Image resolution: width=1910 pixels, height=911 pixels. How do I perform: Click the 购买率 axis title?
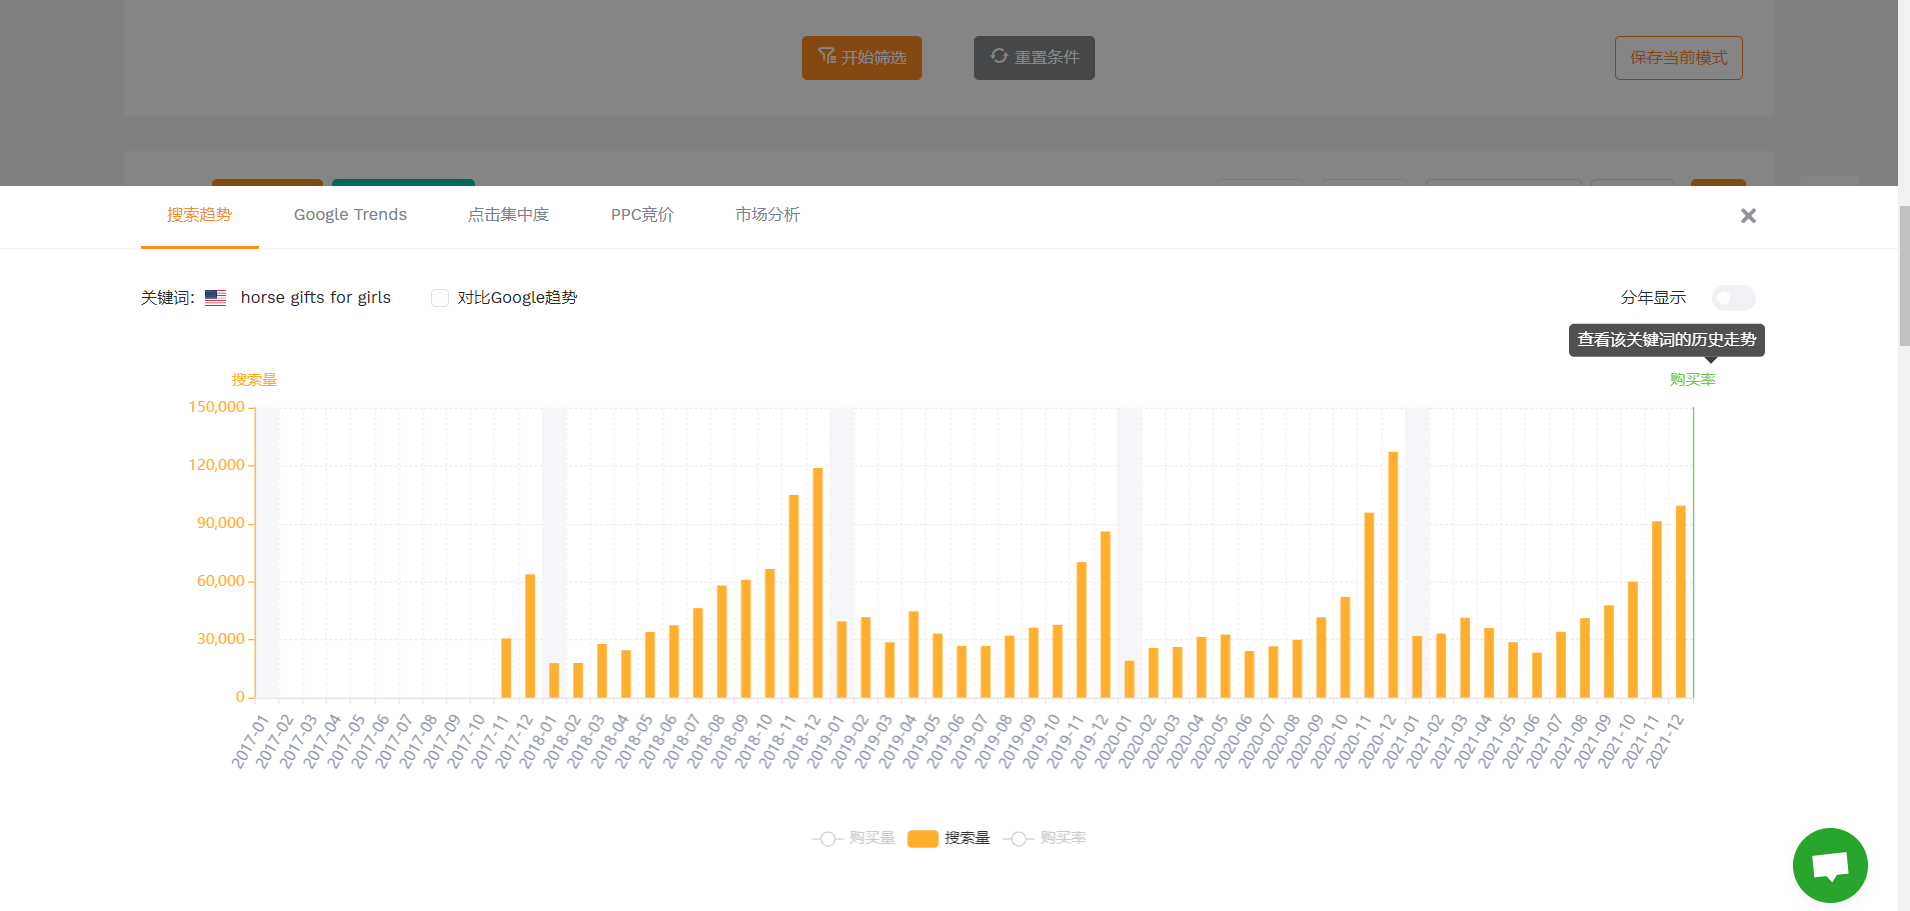coord(1692,380)
